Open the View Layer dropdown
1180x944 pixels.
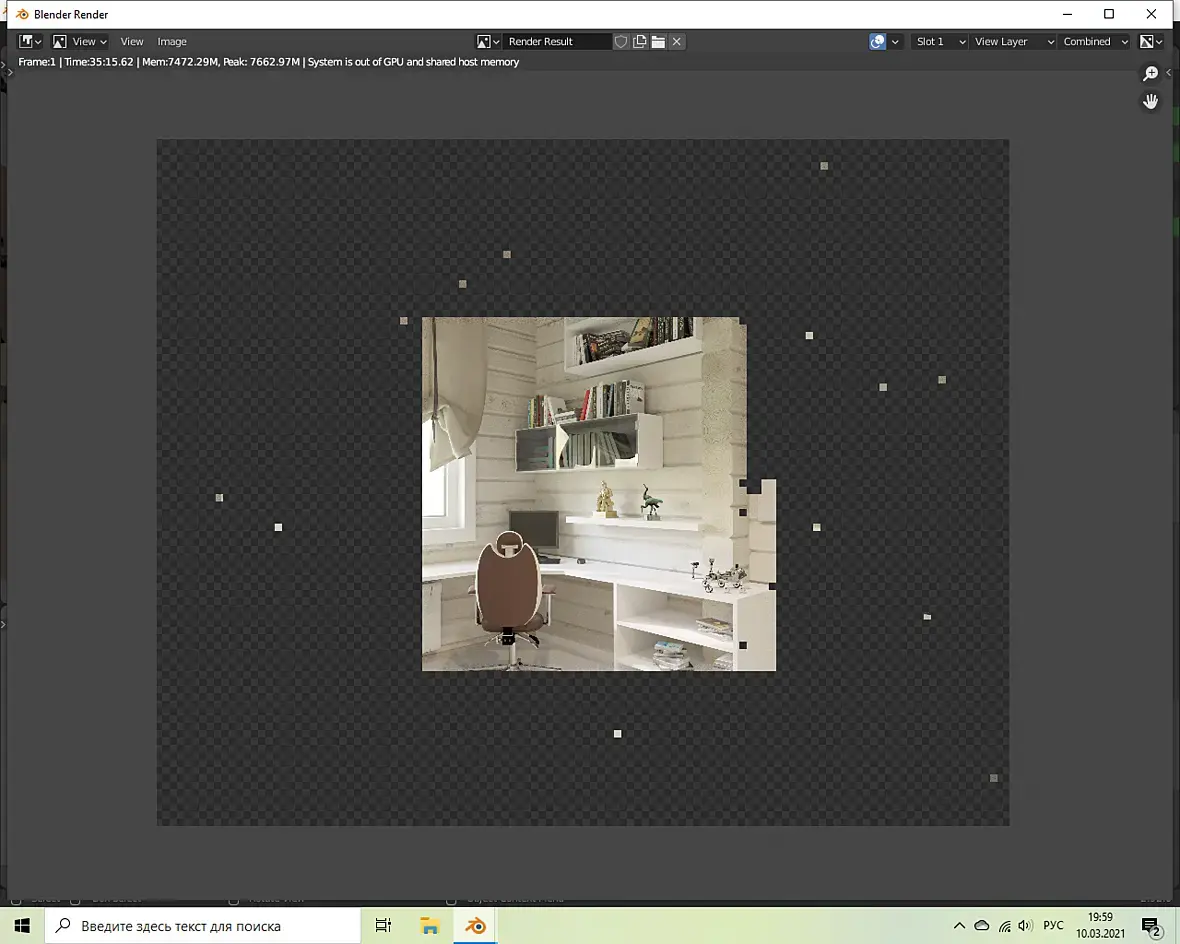pyautogui.click(x=1013, y=41)
